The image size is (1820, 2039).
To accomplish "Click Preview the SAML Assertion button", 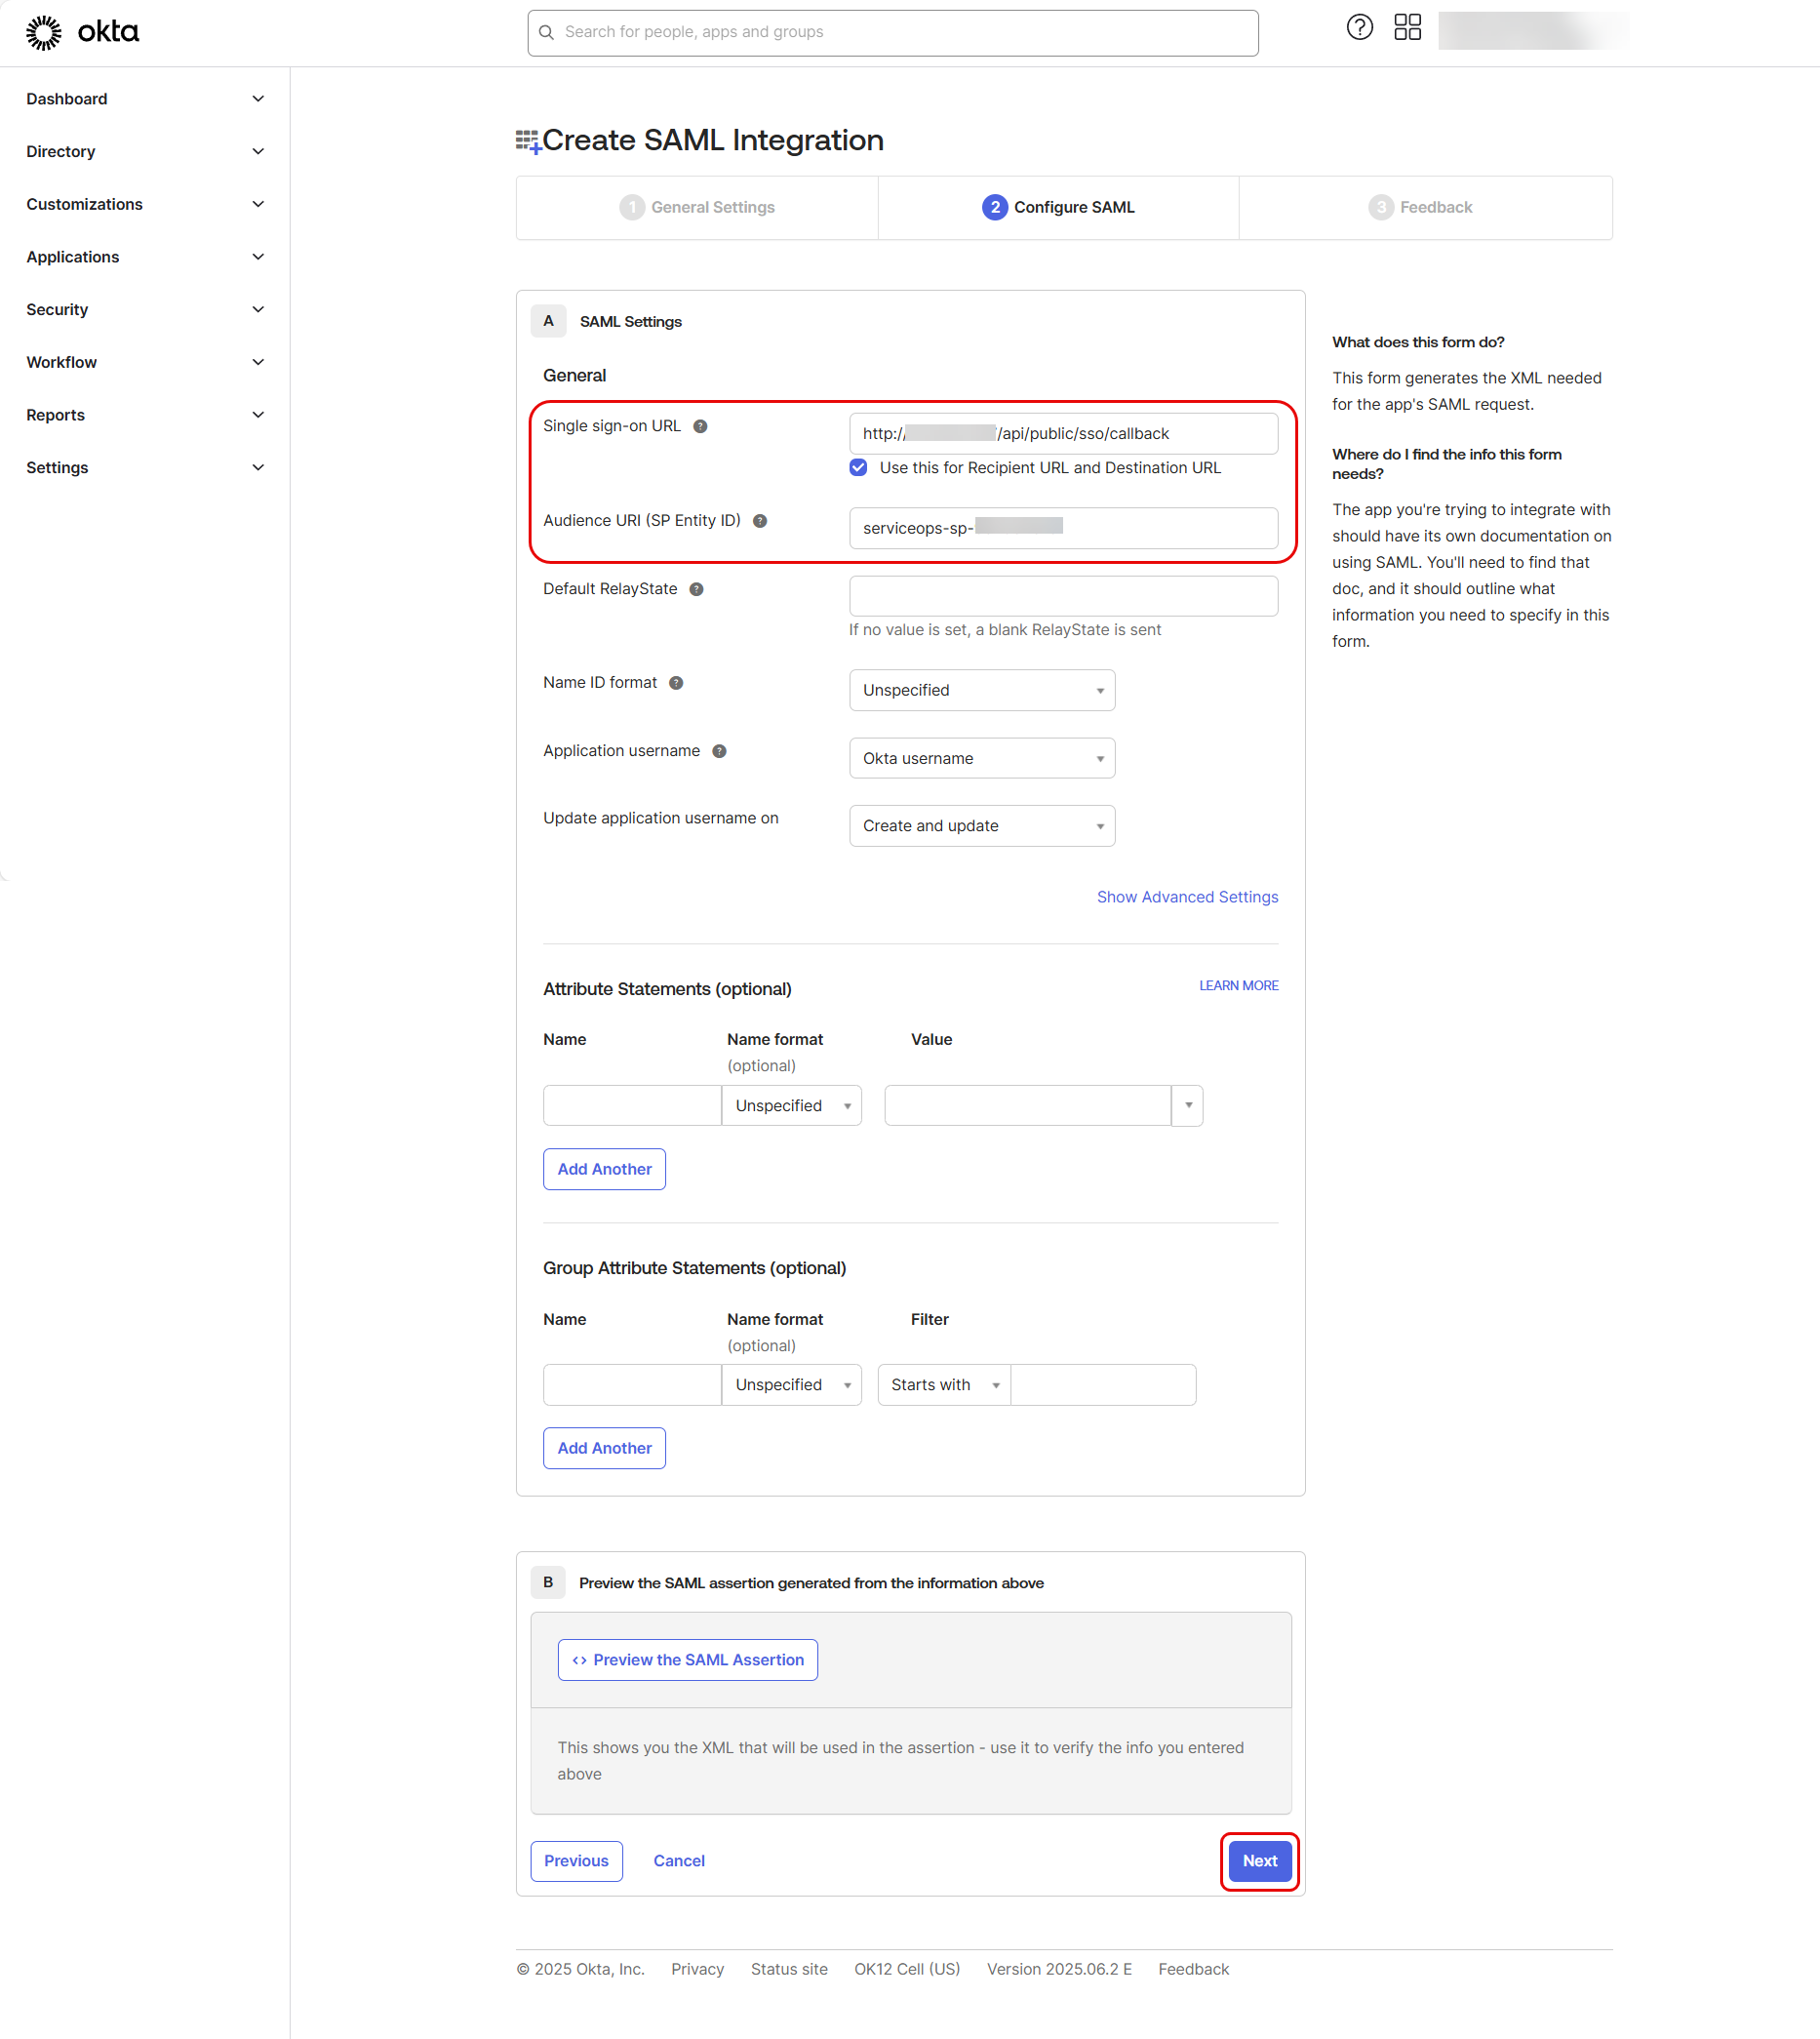I will point(687,1660).
